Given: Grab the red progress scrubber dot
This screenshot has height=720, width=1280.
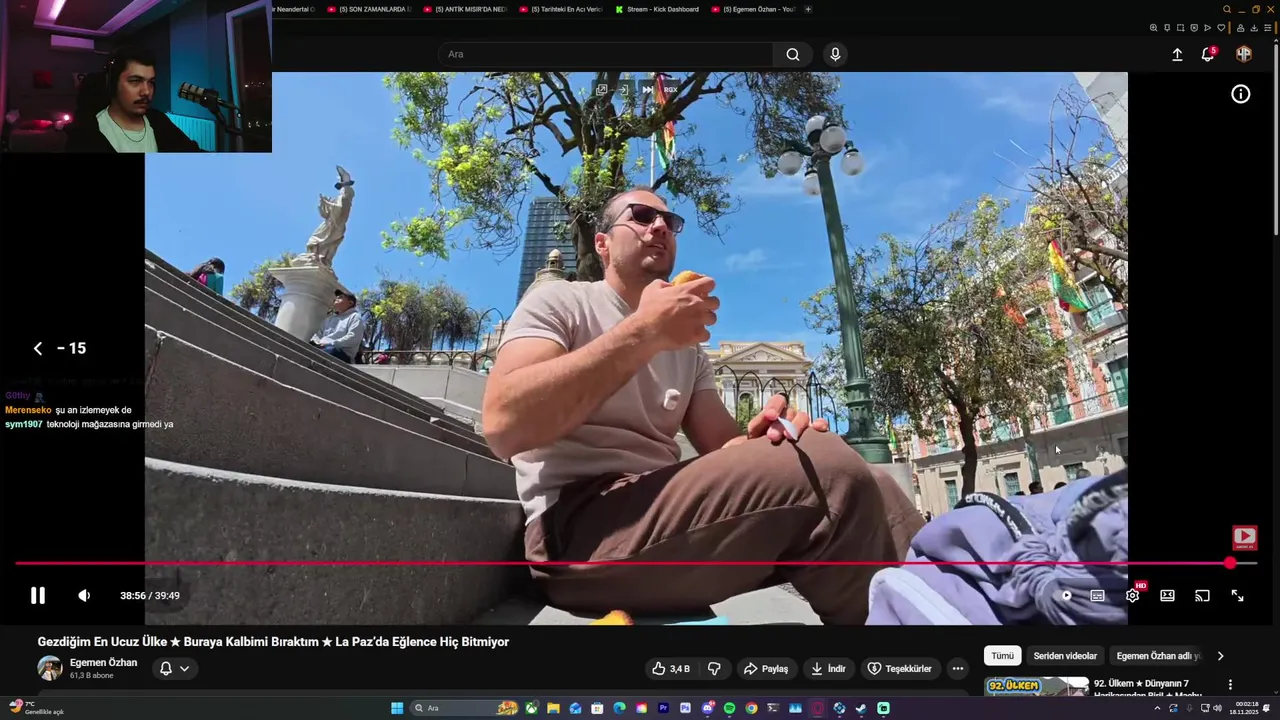Looking at the screenshot, I should point(1230,564).
